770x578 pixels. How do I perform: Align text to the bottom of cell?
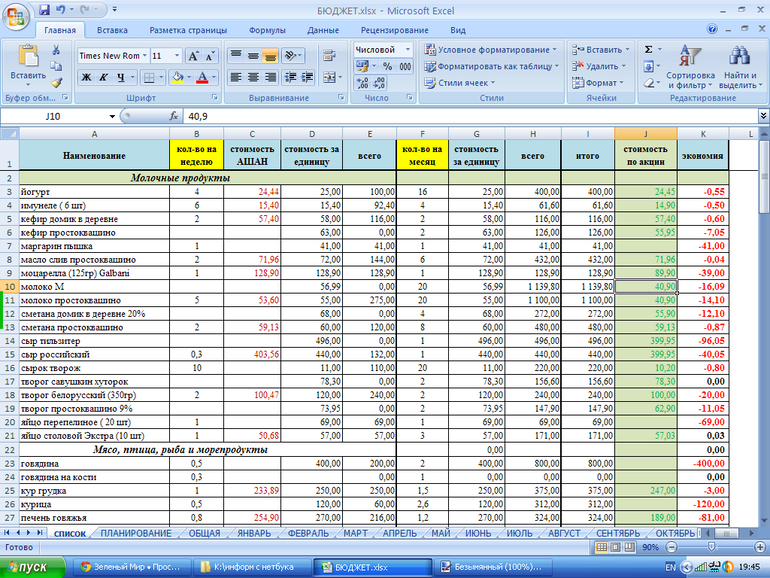pyautogui.click(x=270, y=55)
